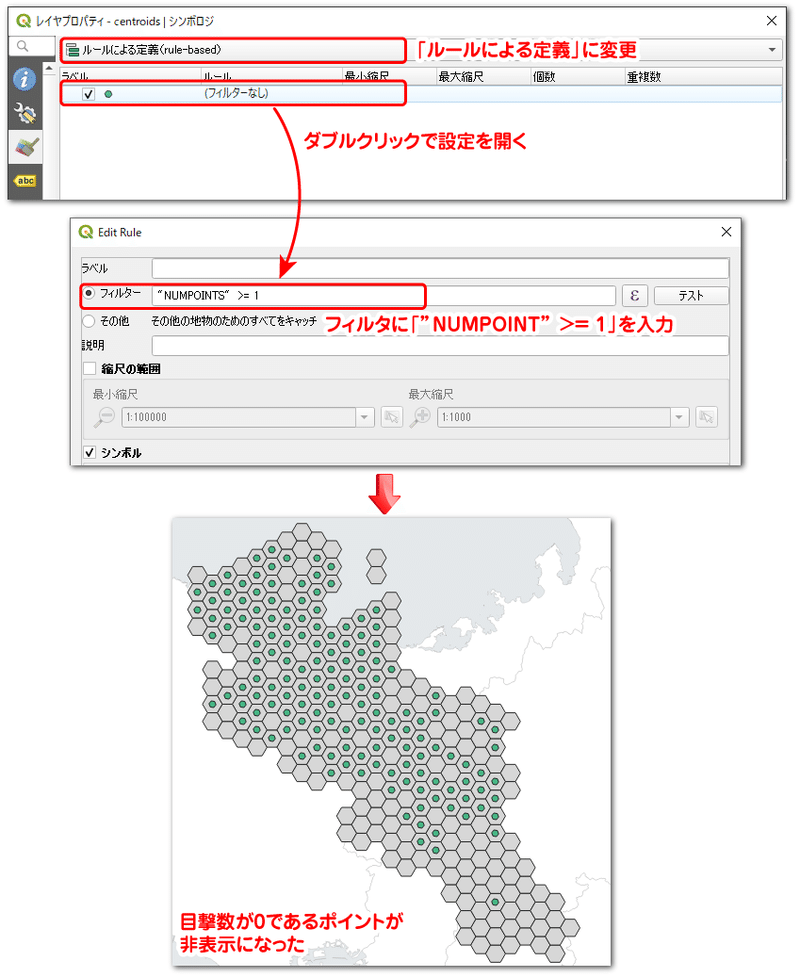Open the Labels abc icon tab
The width and height of the screenshot is (800, 975).
coord(25,181)
